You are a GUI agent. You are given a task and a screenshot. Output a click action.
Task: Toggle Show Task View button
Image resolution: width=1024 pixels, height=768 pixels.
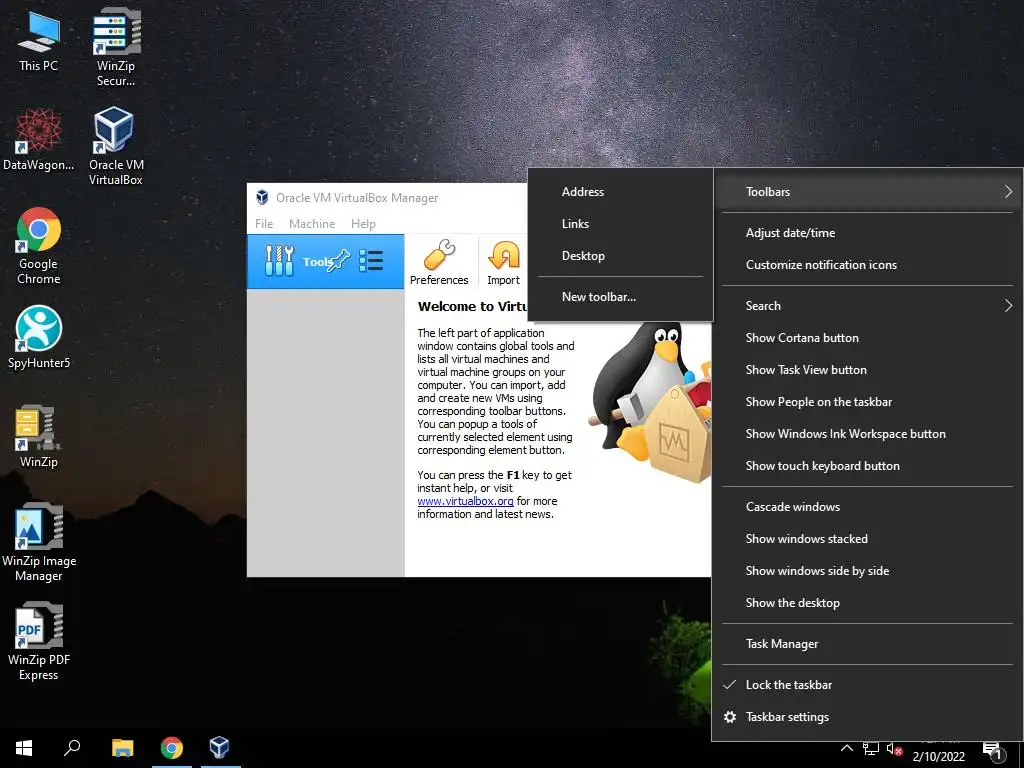[x=867, y=370]
